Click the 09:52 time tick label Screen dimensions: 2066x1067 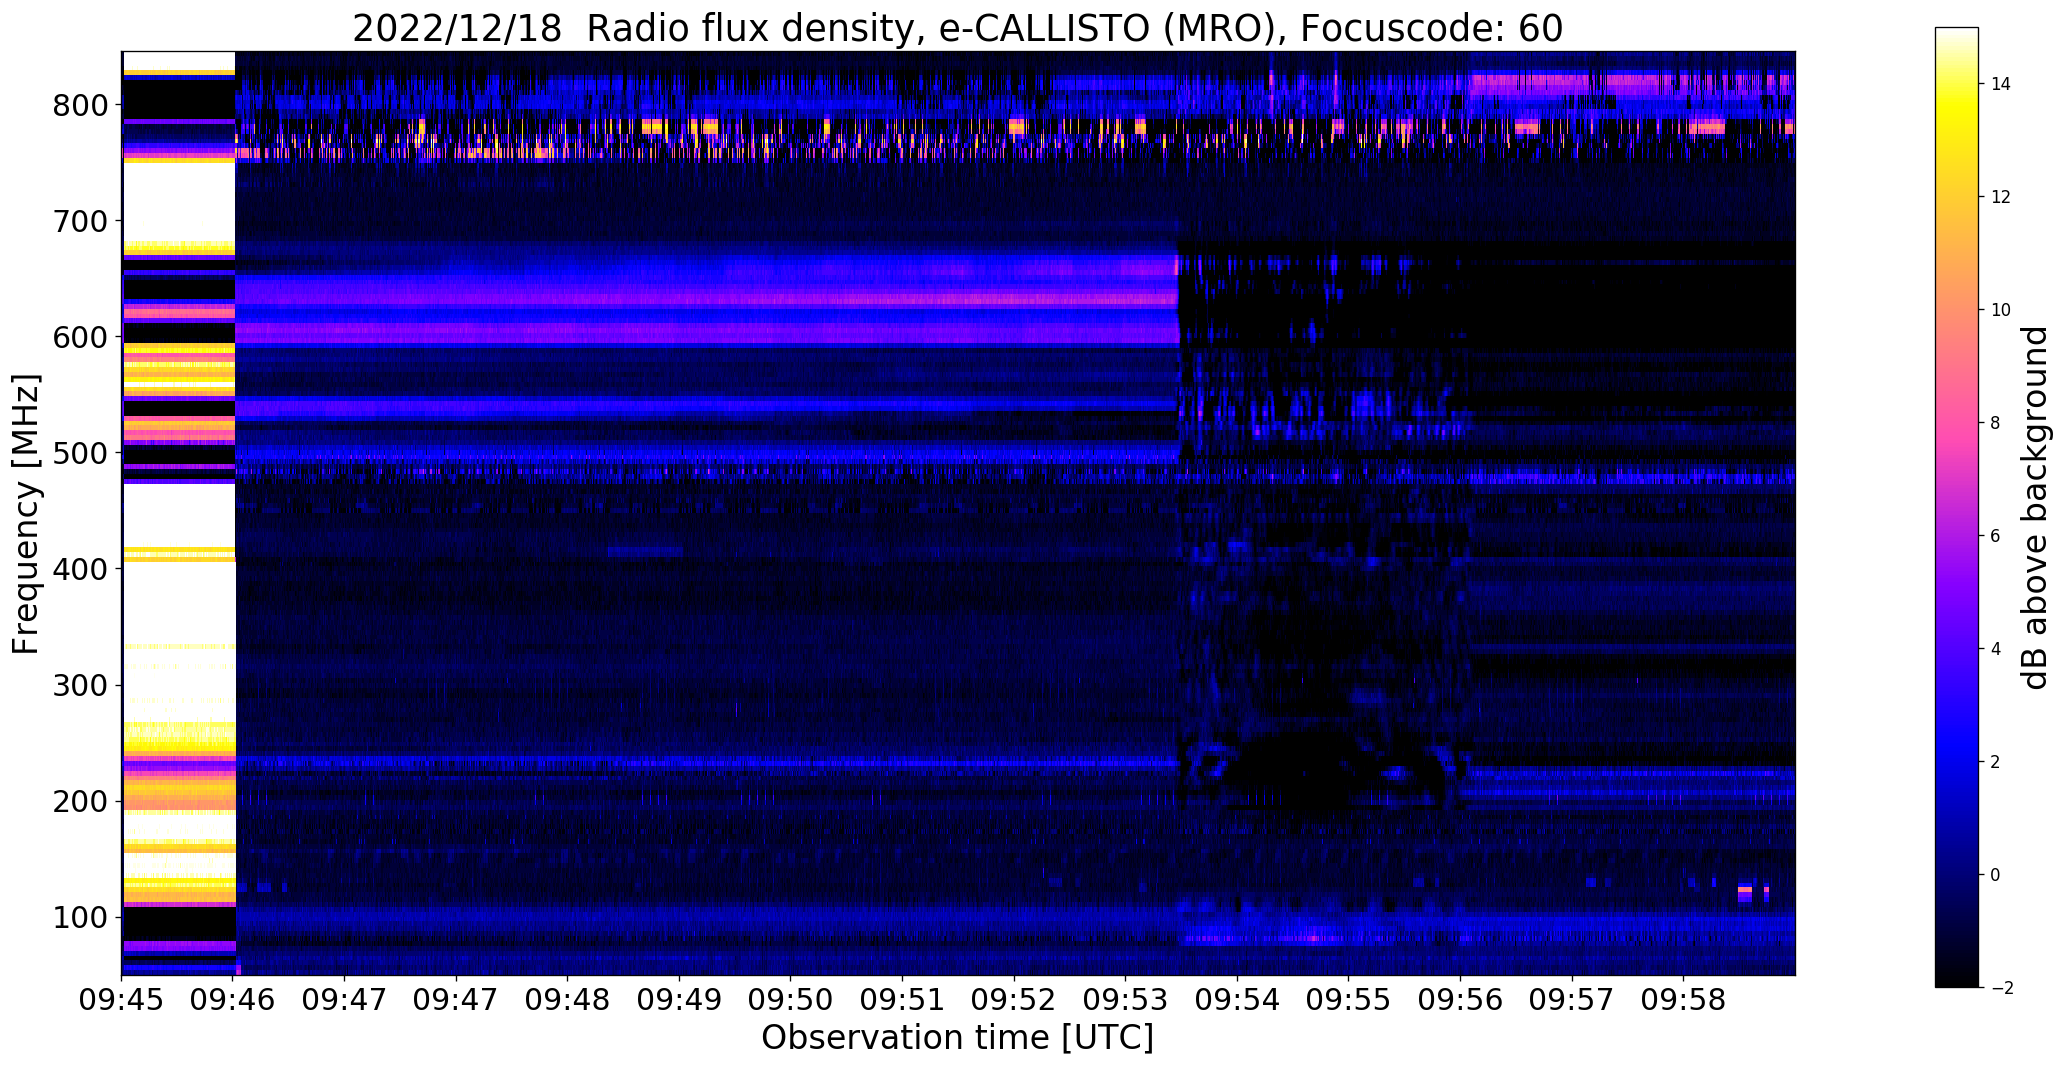pyautogui.click(x=1014, y=1001)
